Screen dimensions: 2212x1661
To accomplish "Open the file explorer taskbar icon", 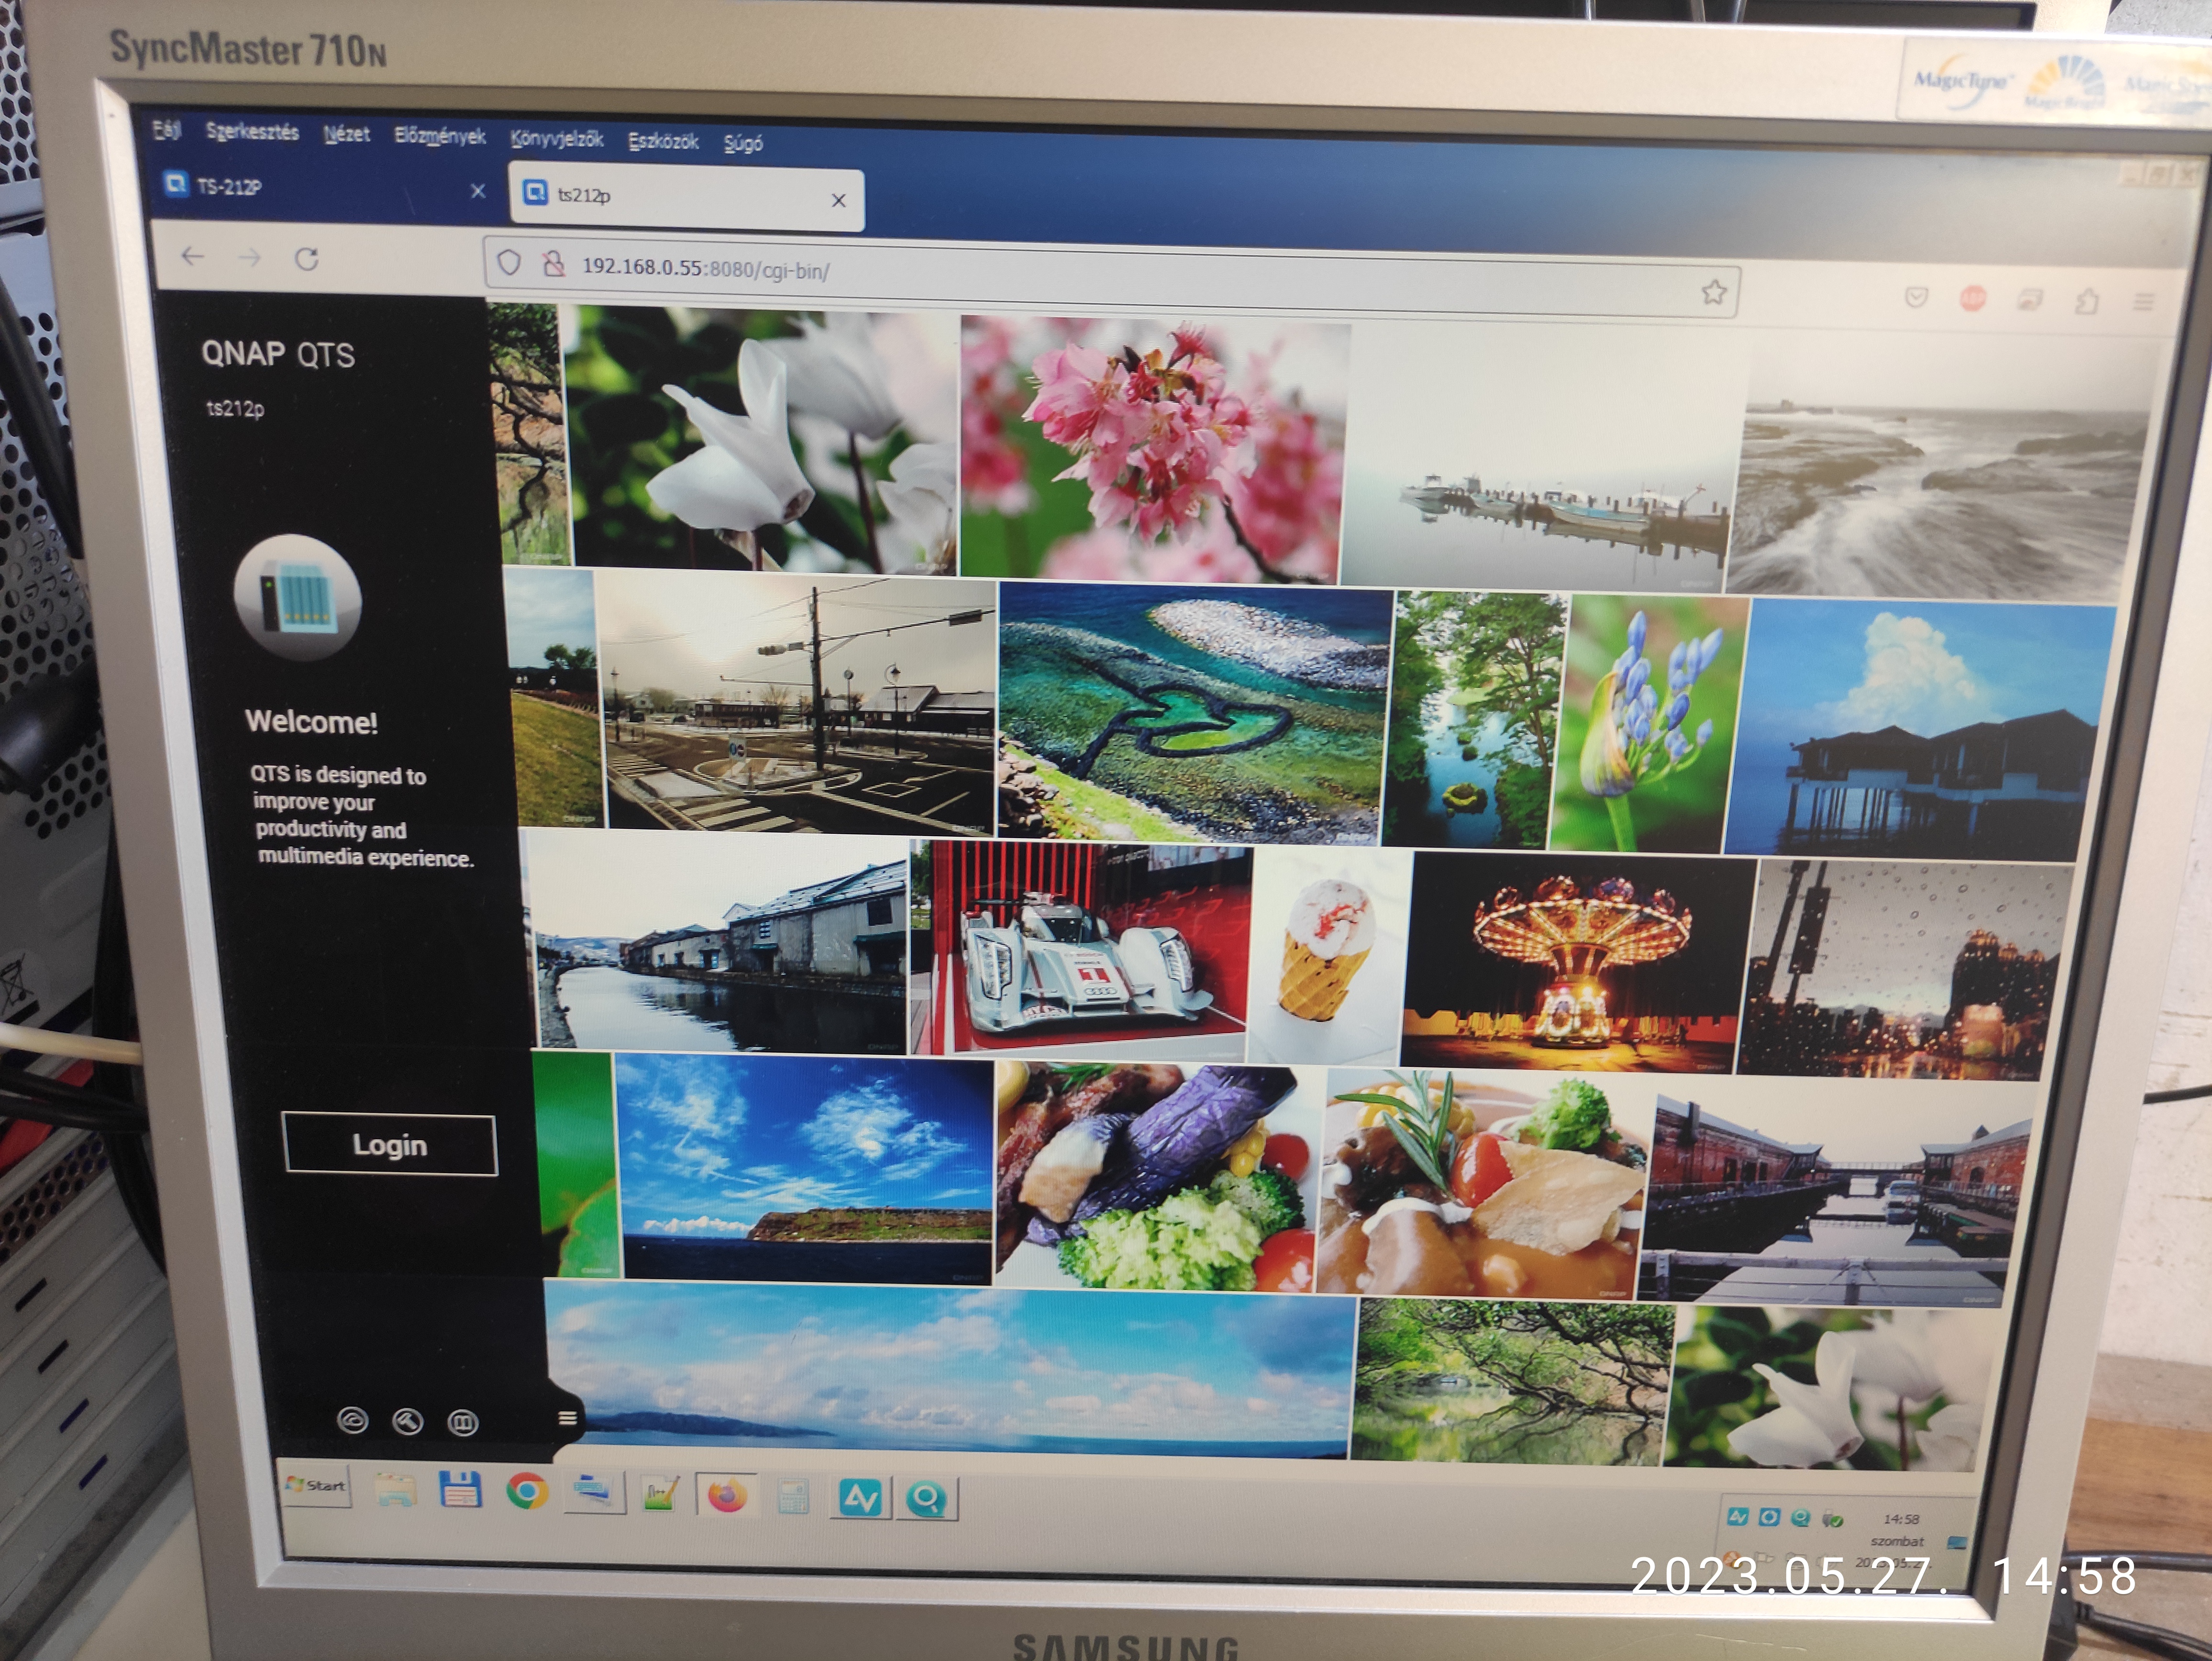I will point(395,1490).
